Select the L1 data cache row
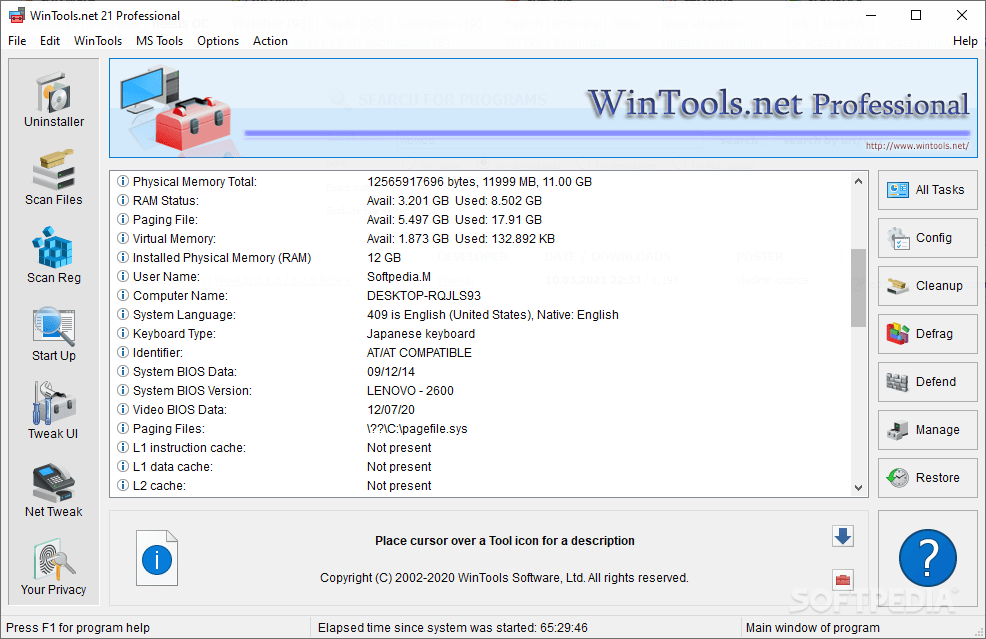986x639 pixels. tap(481, 467)
